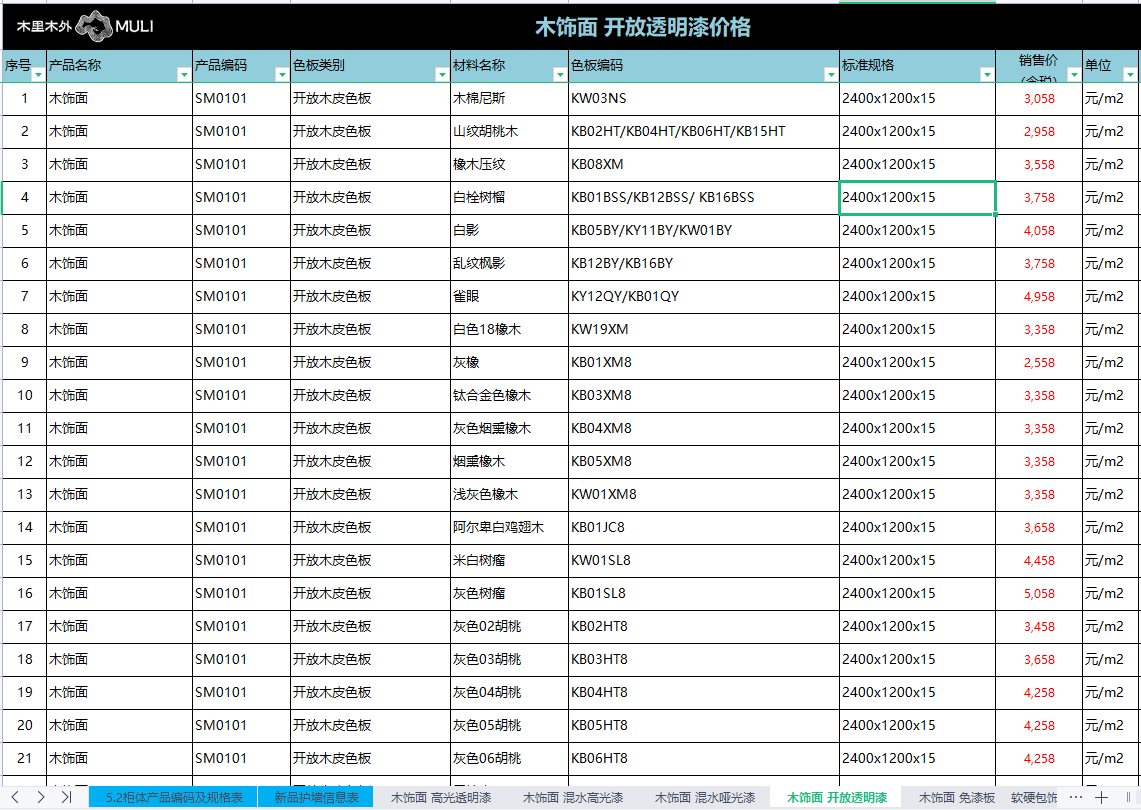Switch to 木饰面 高光透明漆 sheet tab
The image size is (1141, 810).
click(x=440, y=797)
